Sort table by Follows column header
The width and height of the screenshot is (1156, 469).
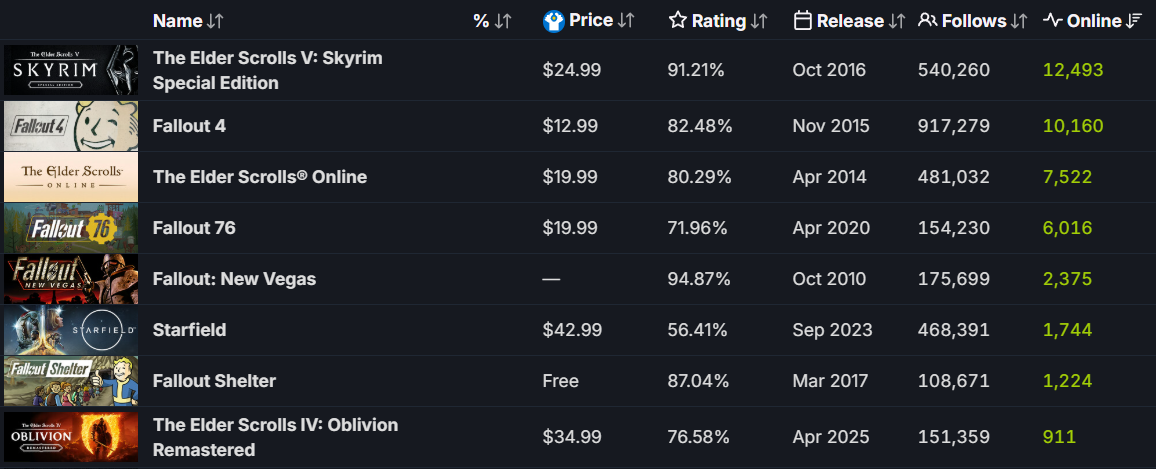[974, 21]
